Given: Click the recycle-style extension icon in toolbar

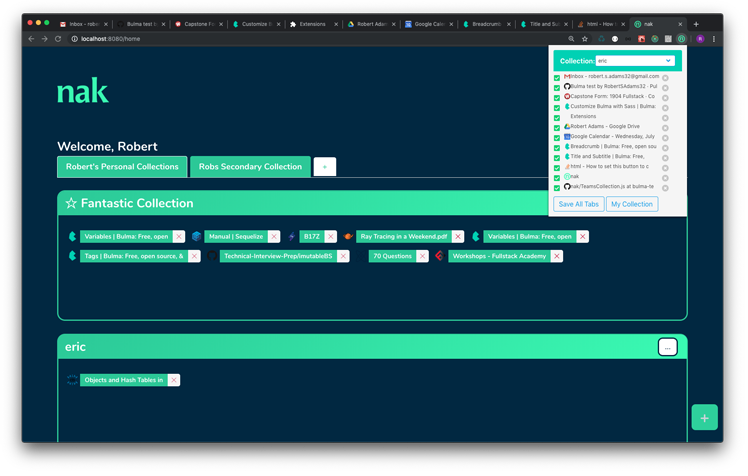Looking at the screenshot, I should [602, 39].
